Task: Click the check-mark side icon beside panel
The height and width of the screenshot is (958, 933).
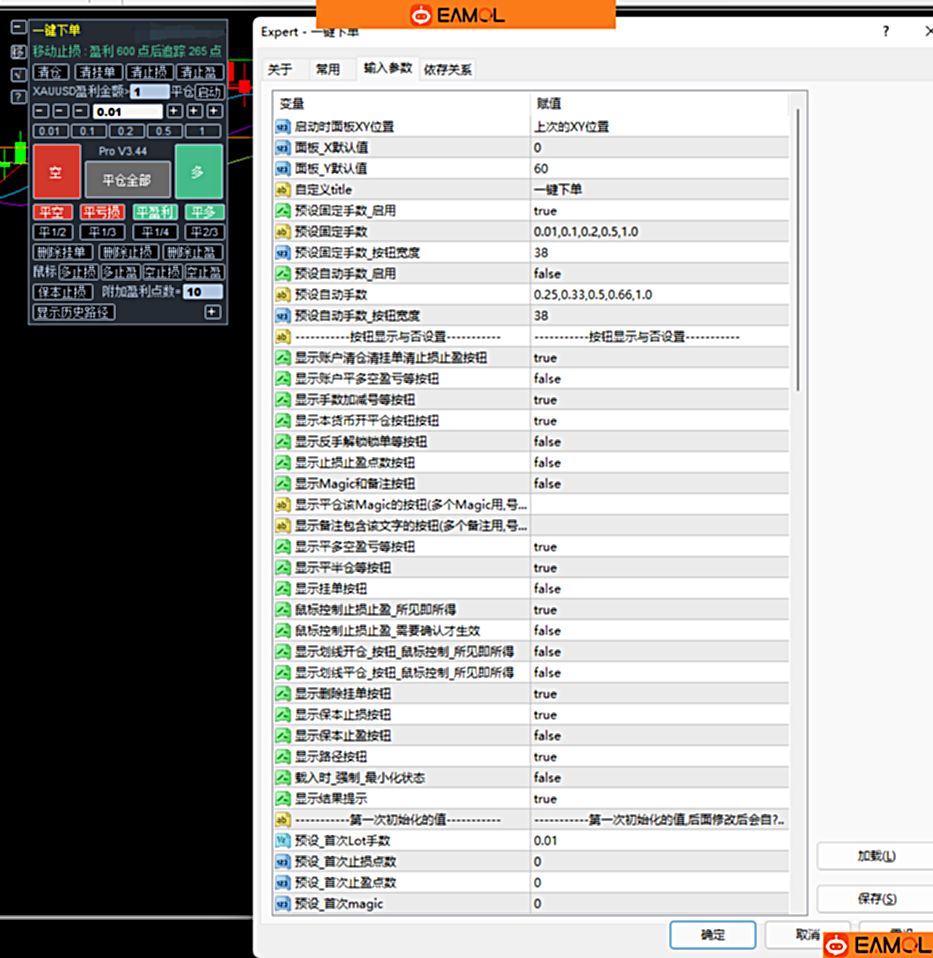Action: click(18, 75)
